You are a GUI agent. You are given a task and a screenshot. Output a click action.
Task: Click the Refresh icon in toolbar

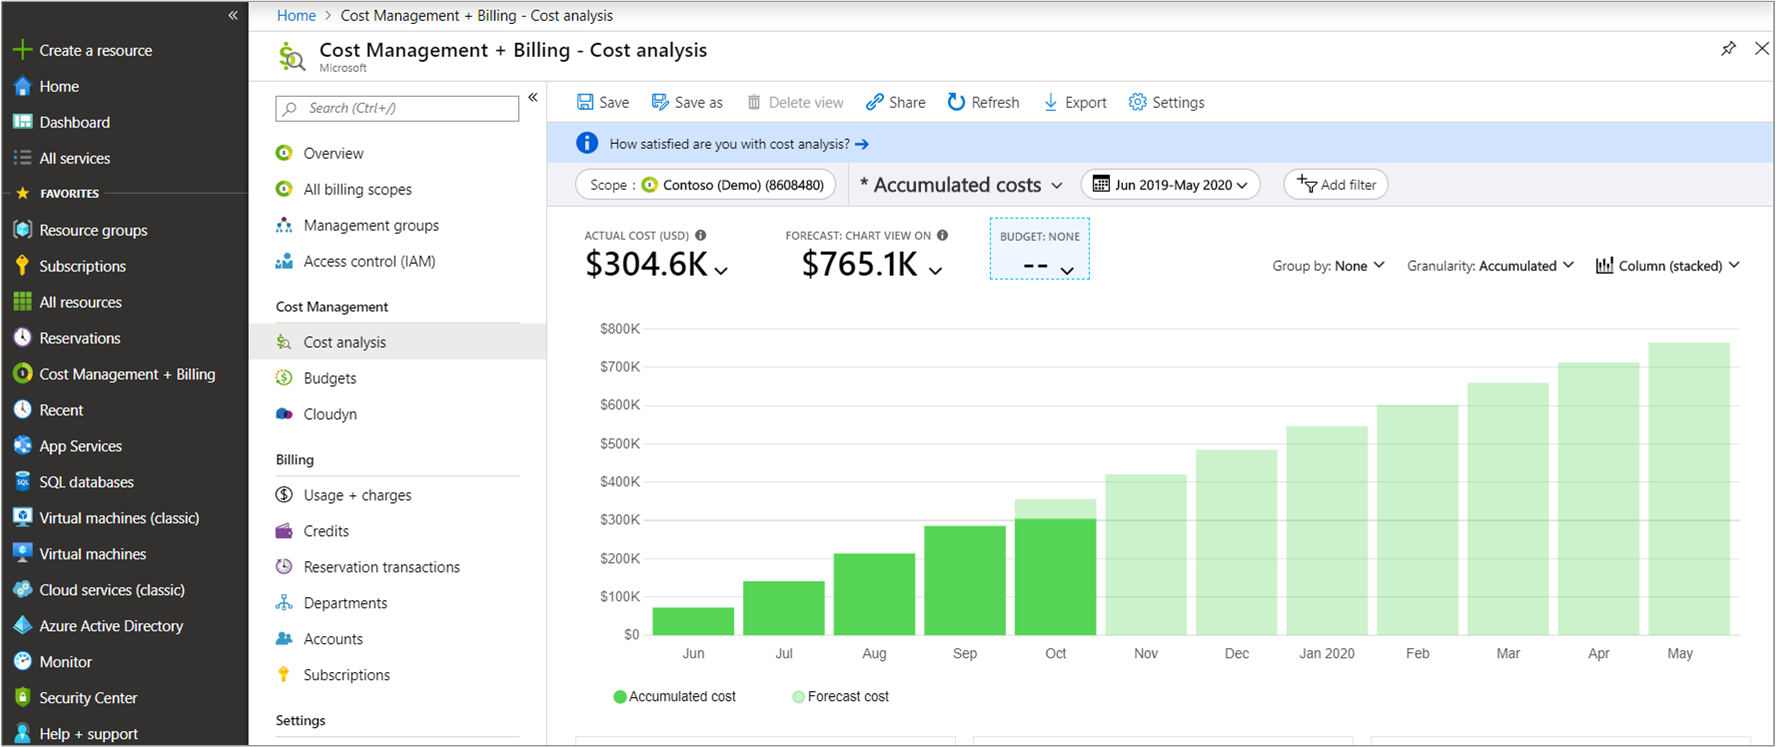pyautogui.click(x=956, y=102)
